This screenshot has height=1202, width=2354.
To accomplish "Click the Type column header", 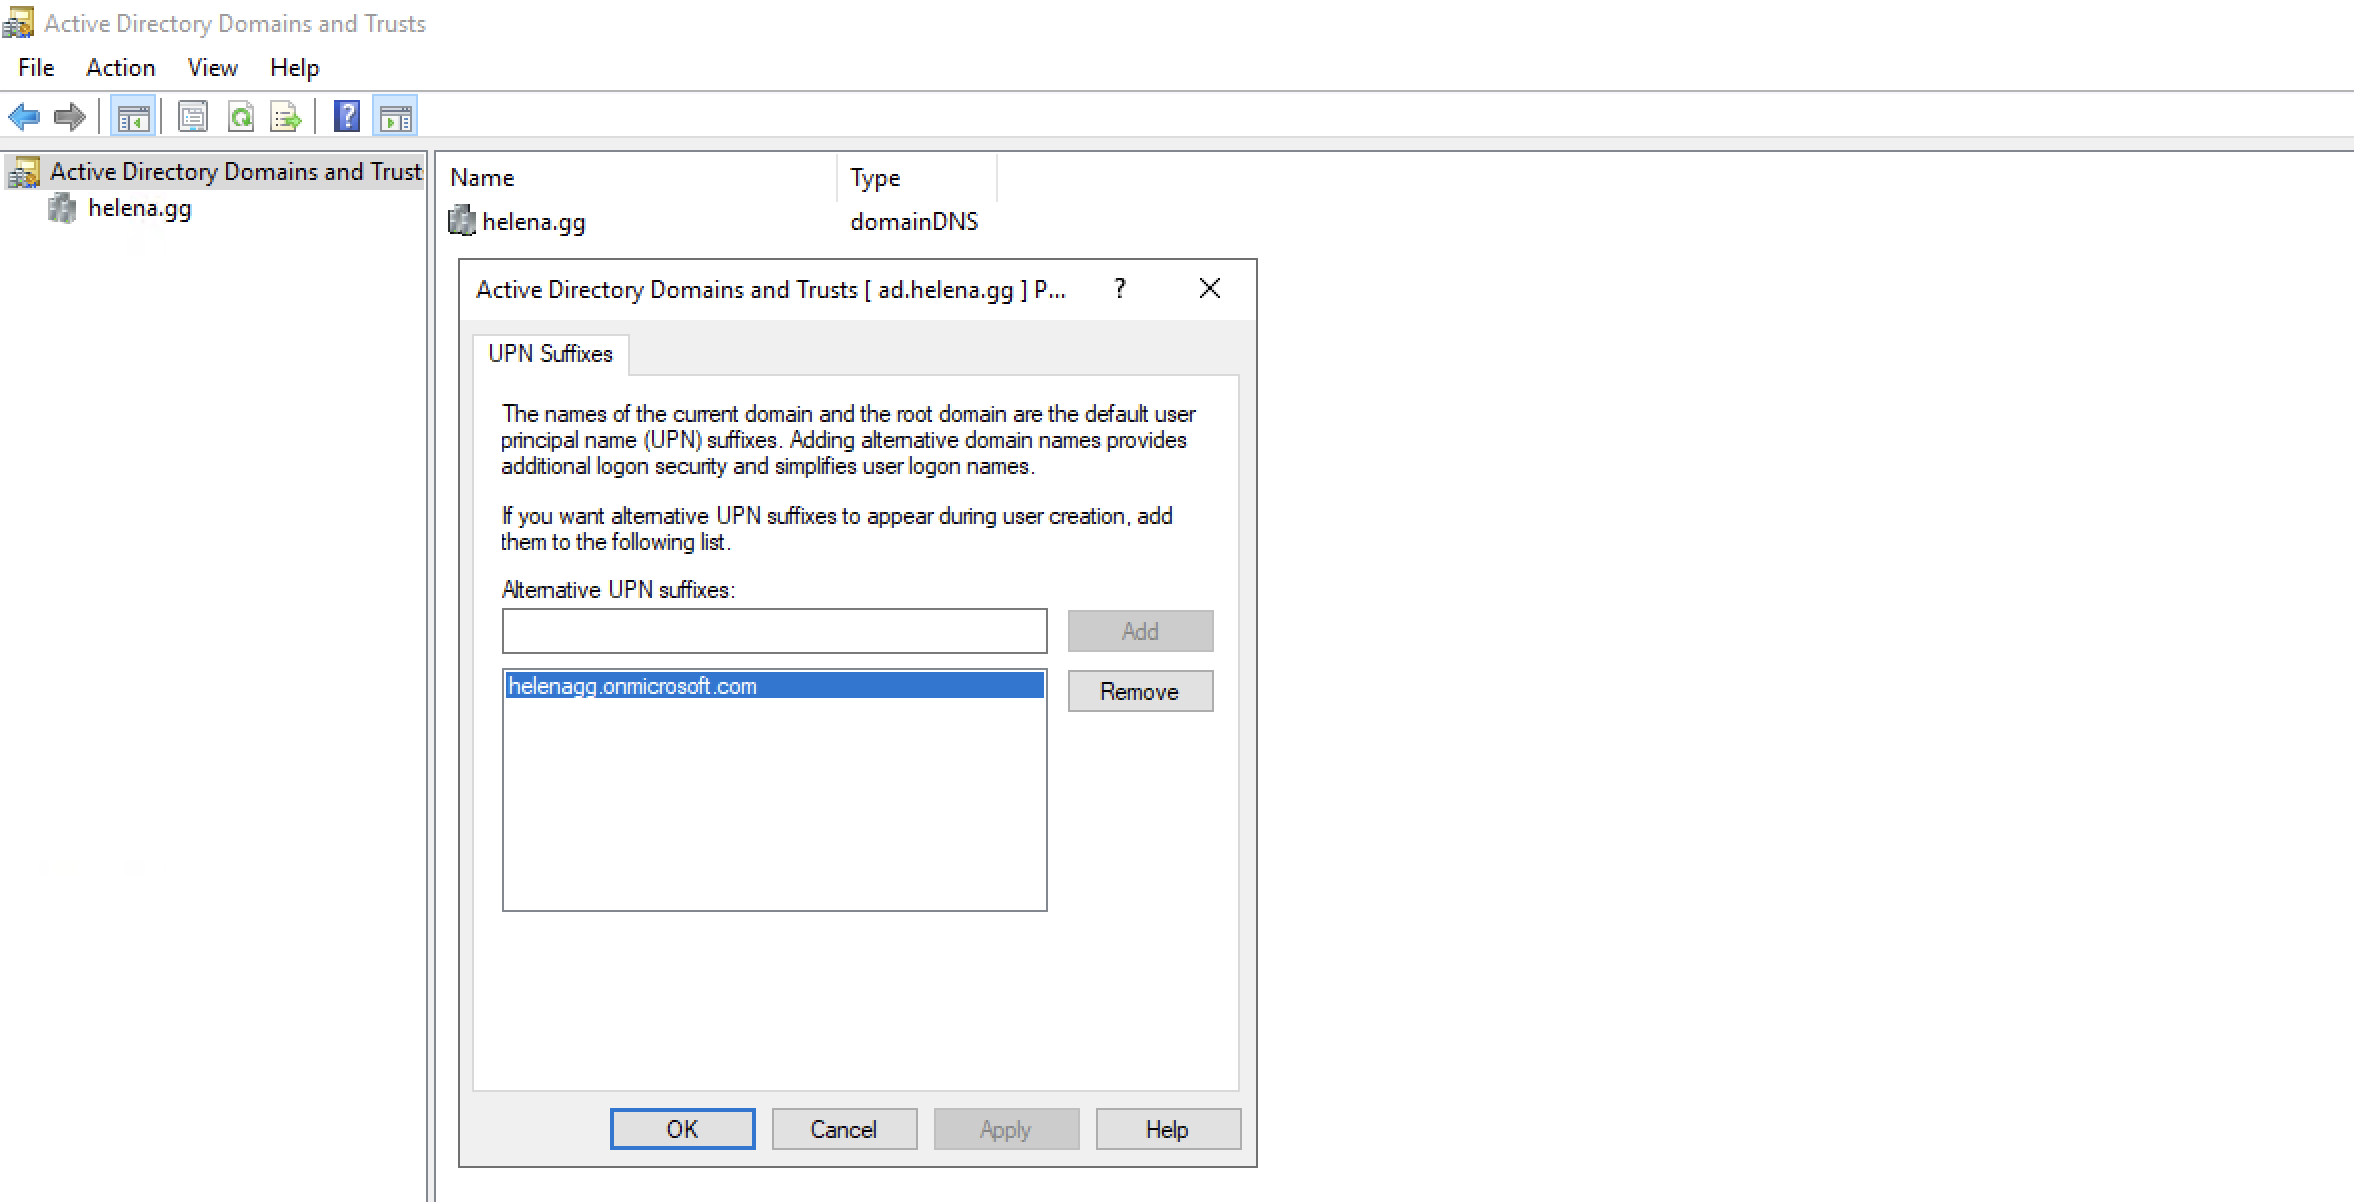I will tap(875, 178).
